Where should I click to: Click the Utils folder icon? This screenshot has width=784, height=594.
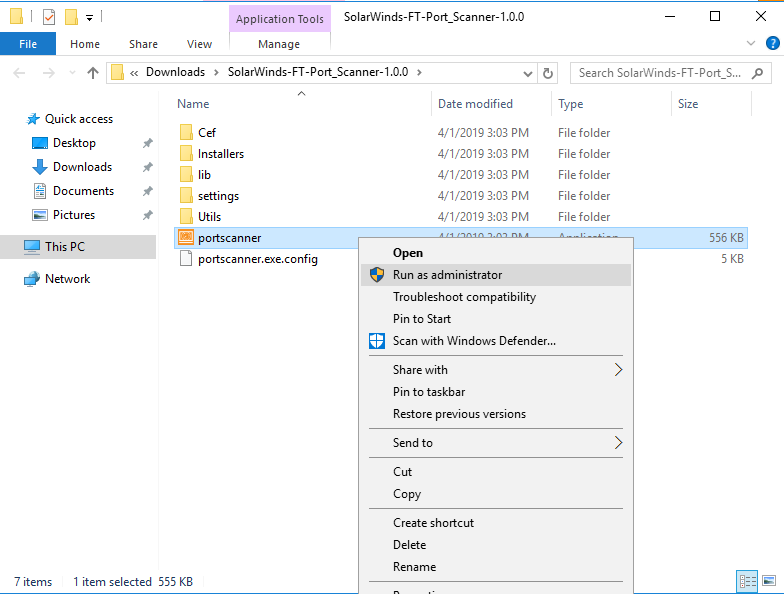tap(186, 216)
